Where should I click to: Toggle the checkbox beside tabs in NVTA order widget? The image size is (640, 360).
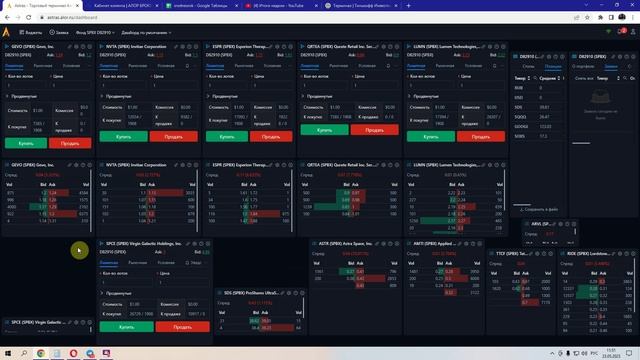(x=187, y=66)
